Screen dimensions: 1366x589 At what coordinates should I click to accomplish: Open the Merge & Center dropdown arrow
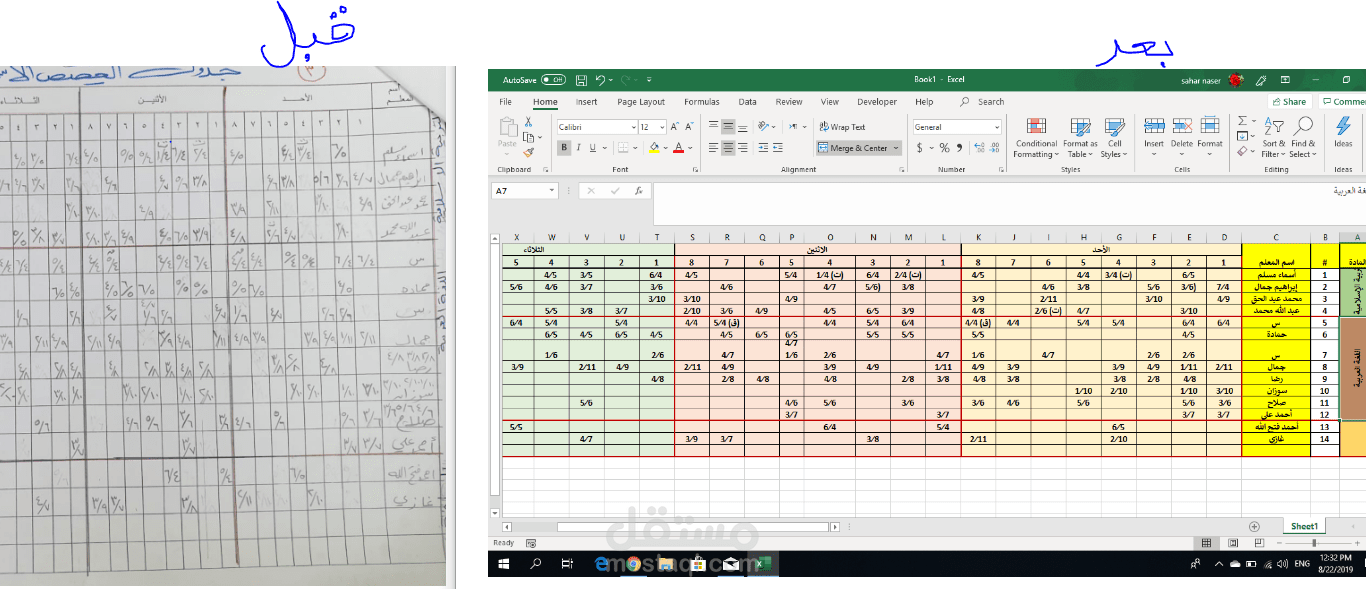click(x=896, y=148)
